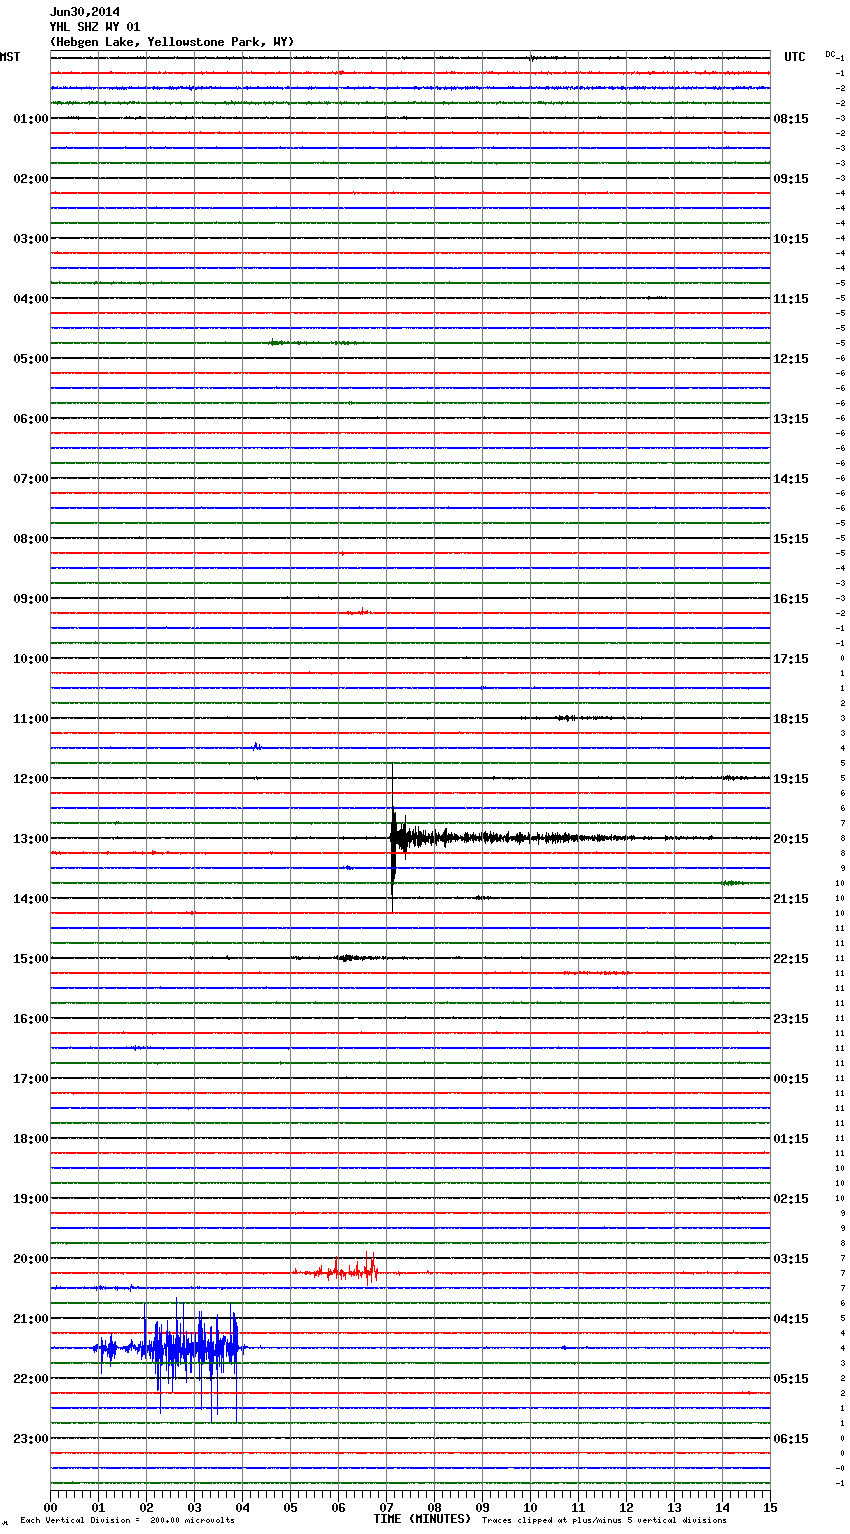850x1534 pixels.
Task: Select the 21:00 MST row label
Action: (x=31, y=1319)
